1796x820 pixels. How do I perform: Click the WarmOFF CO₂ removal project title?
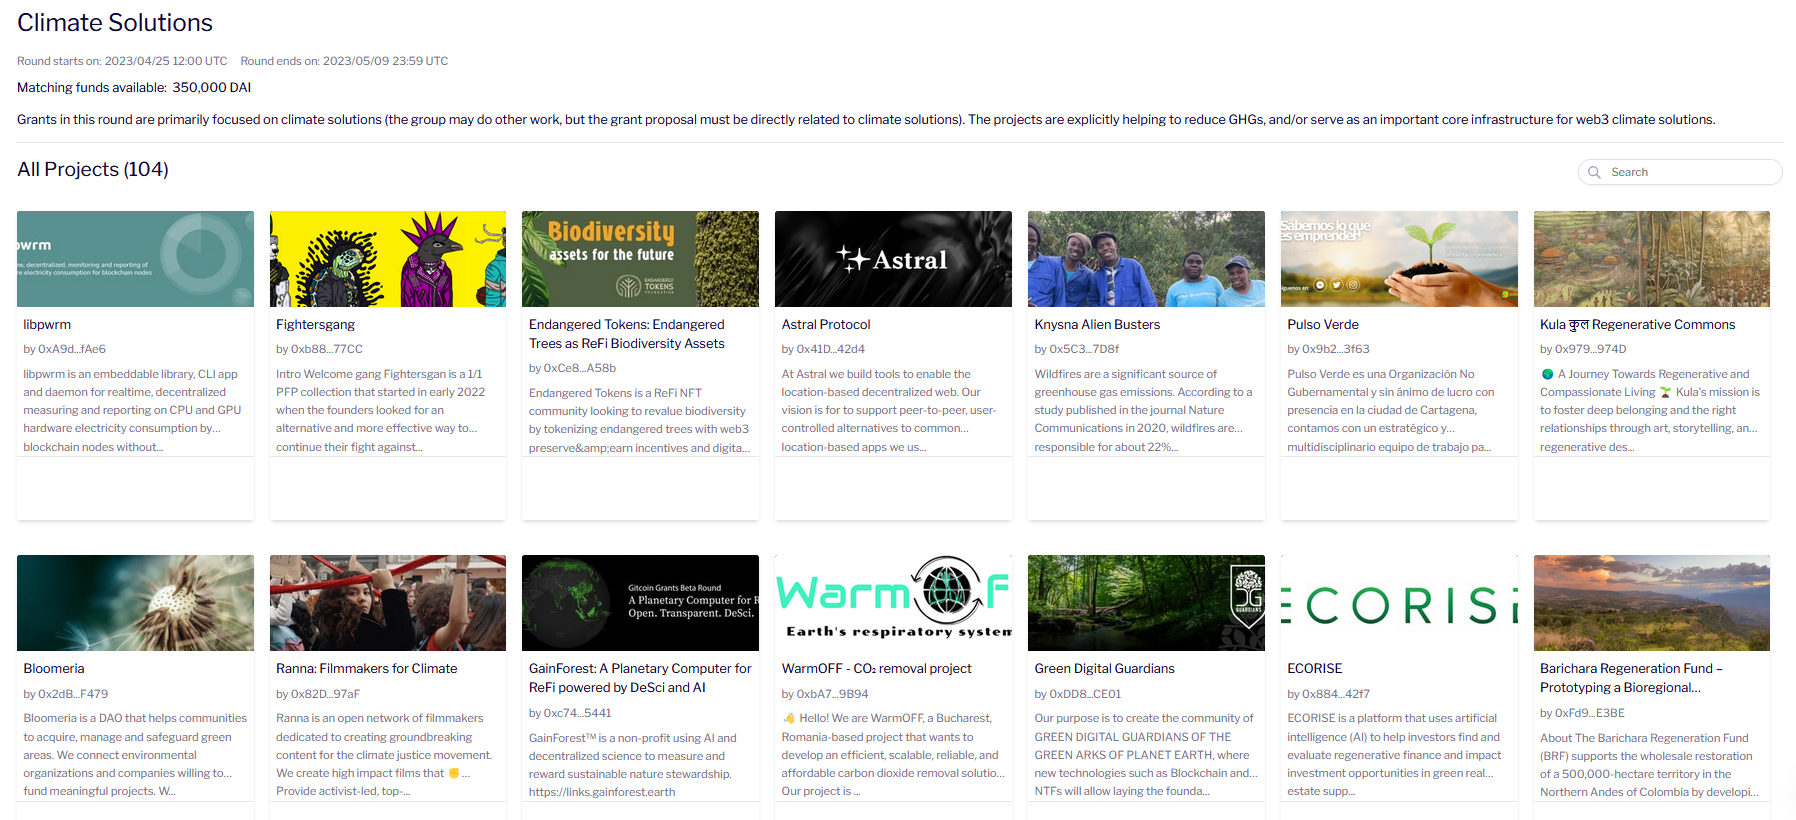point(876,669)
